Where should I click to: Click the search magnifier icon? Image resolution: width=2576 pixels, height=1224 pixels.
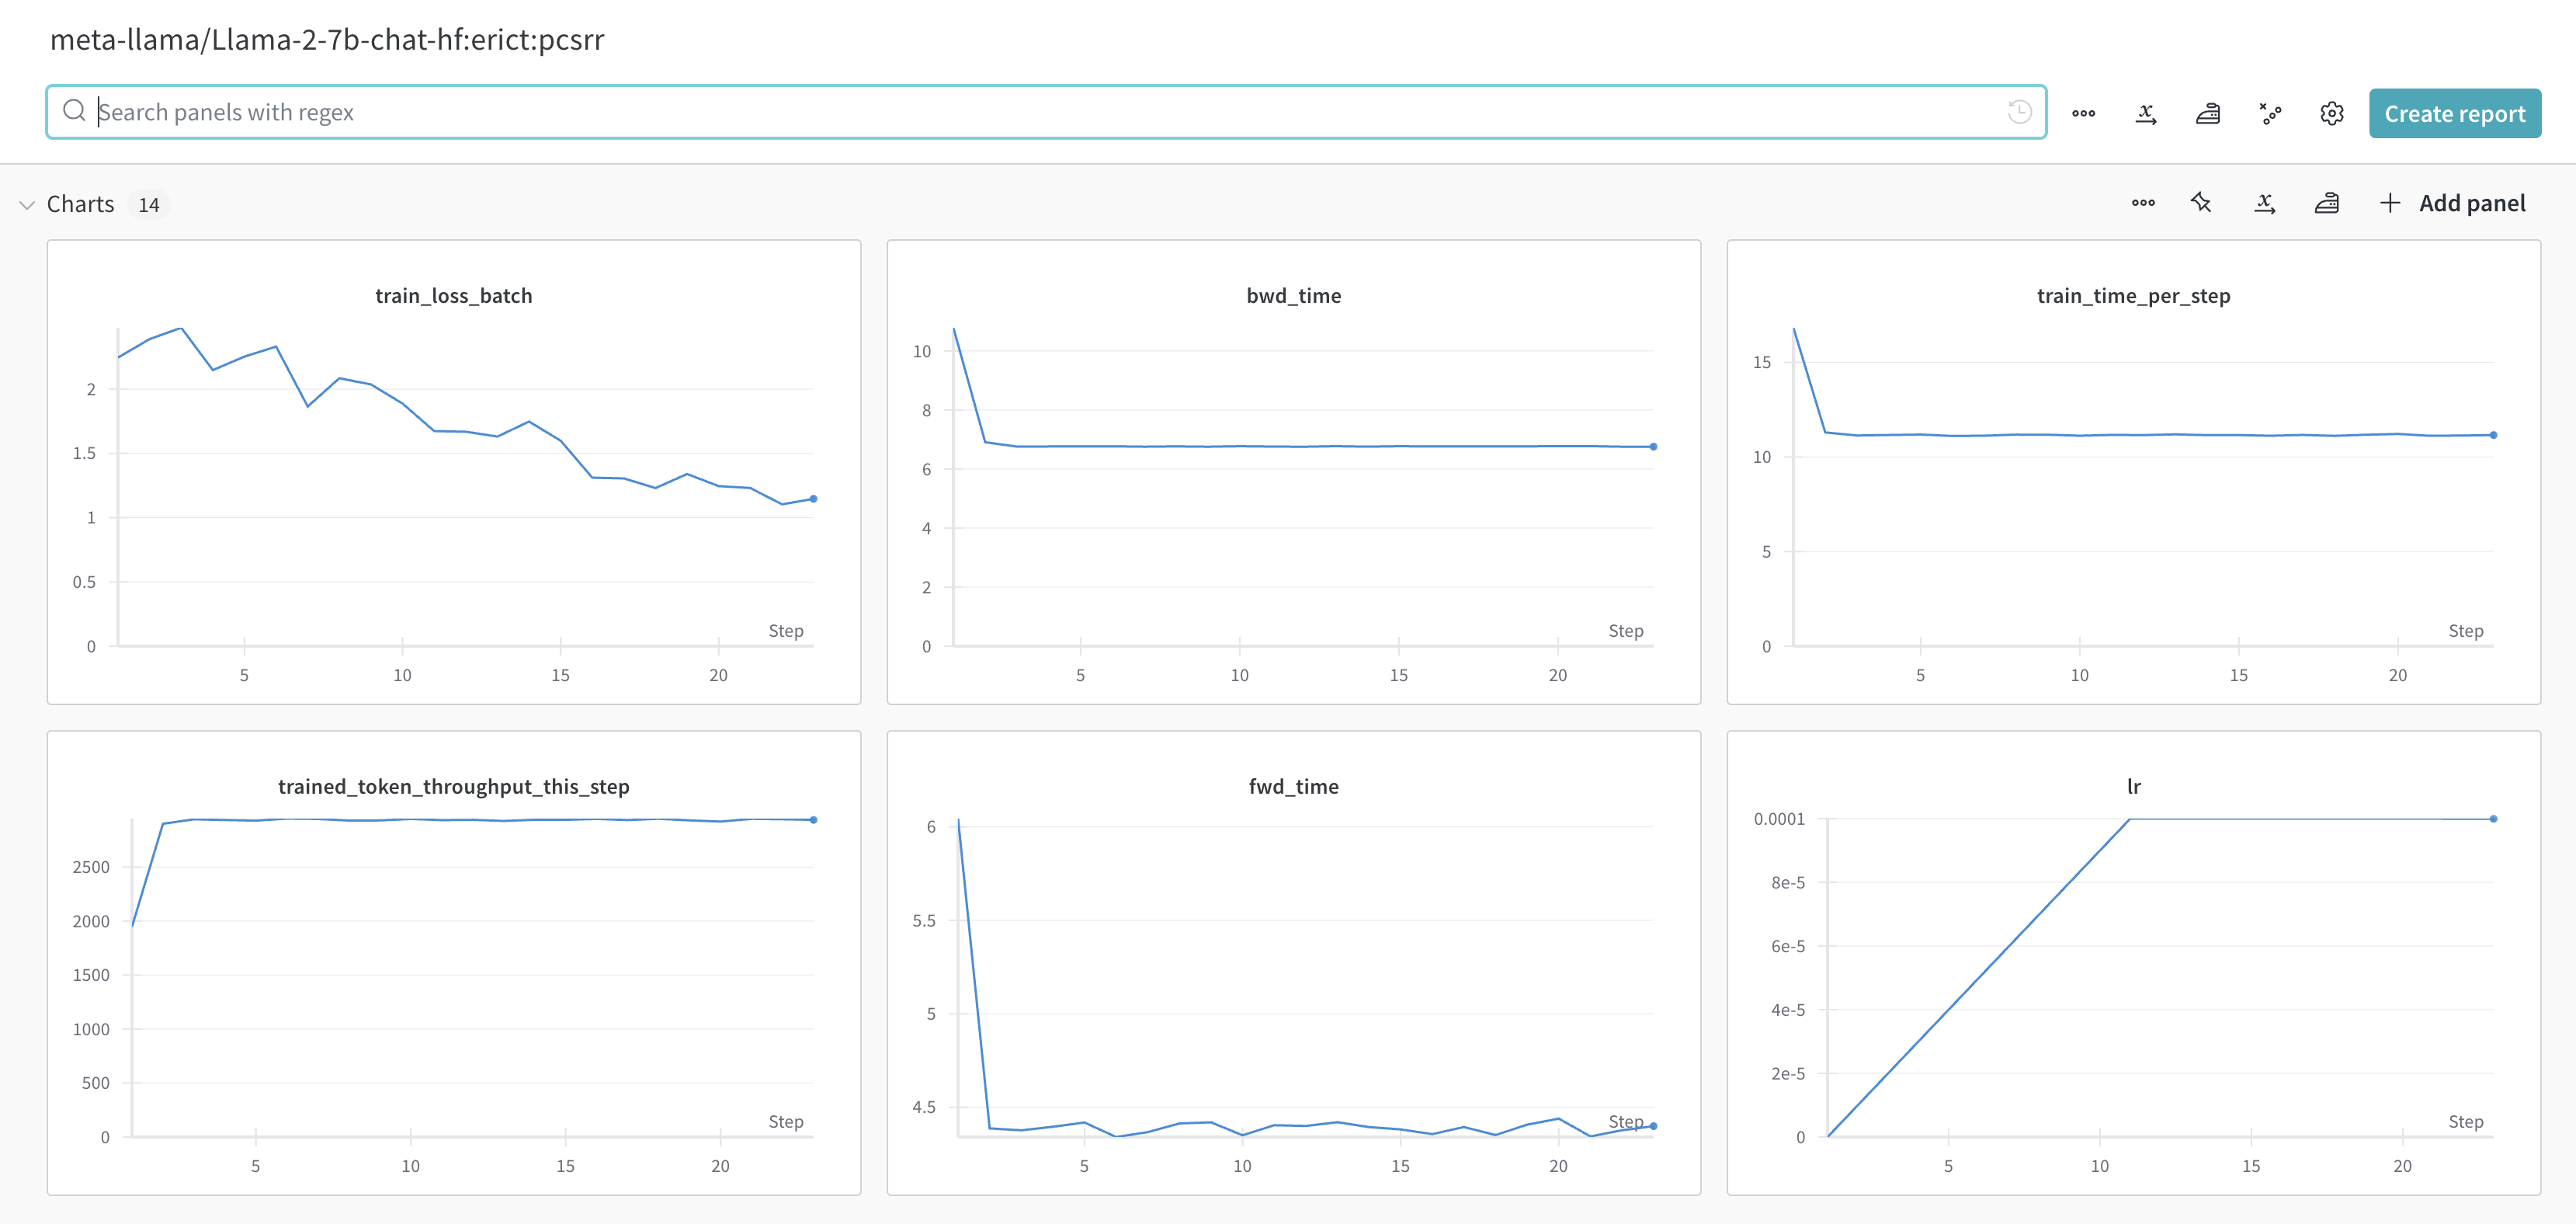74,111
